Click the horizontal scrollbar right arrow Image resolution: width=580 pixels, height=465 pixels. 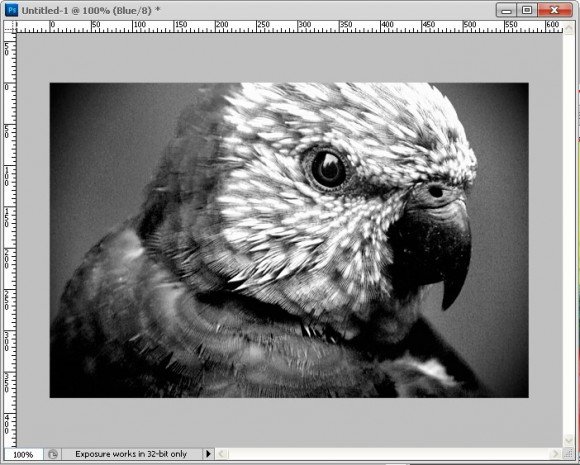coord(555,454)
